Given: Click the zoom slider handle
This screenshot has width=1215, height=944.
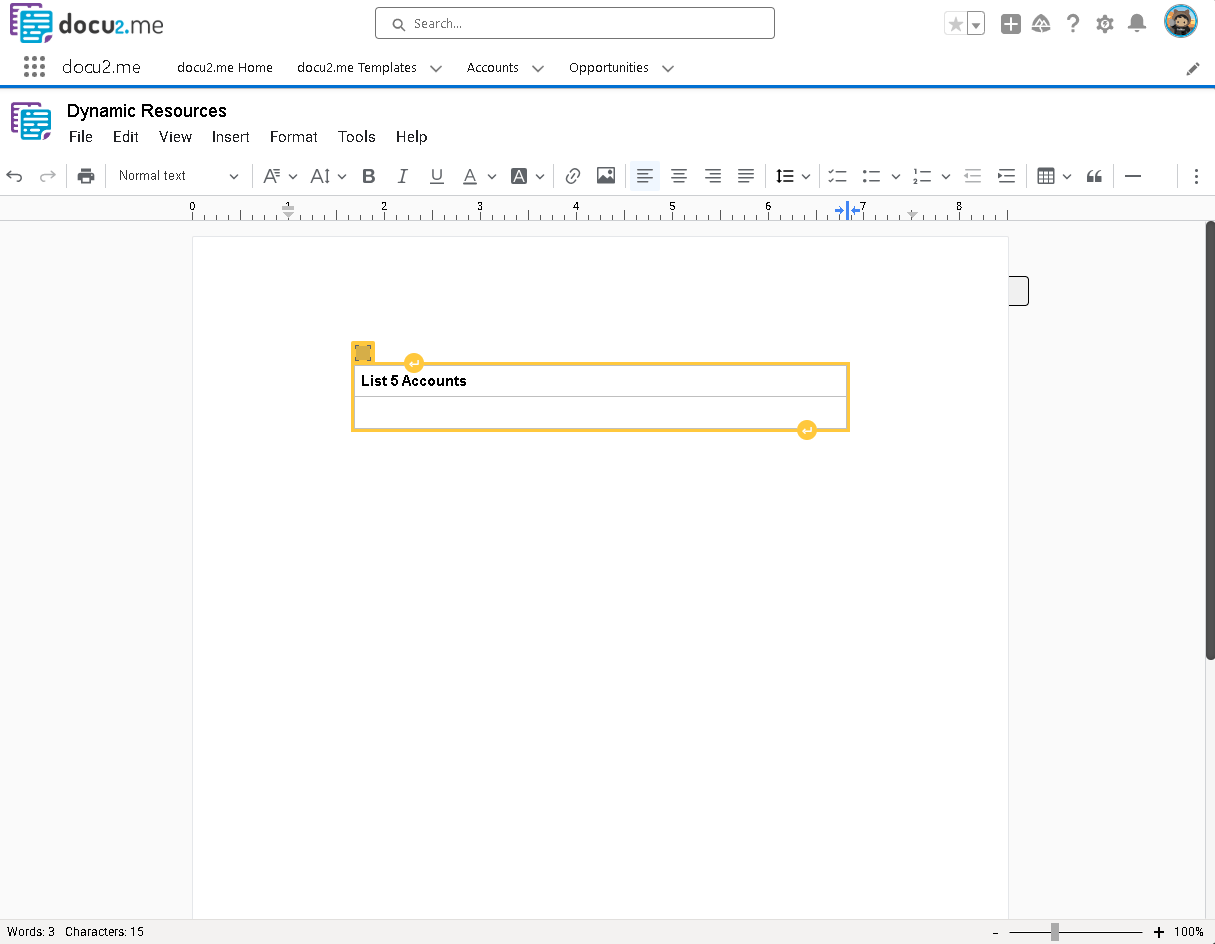Looking at the screenshot, I should tap(1055, 932).
